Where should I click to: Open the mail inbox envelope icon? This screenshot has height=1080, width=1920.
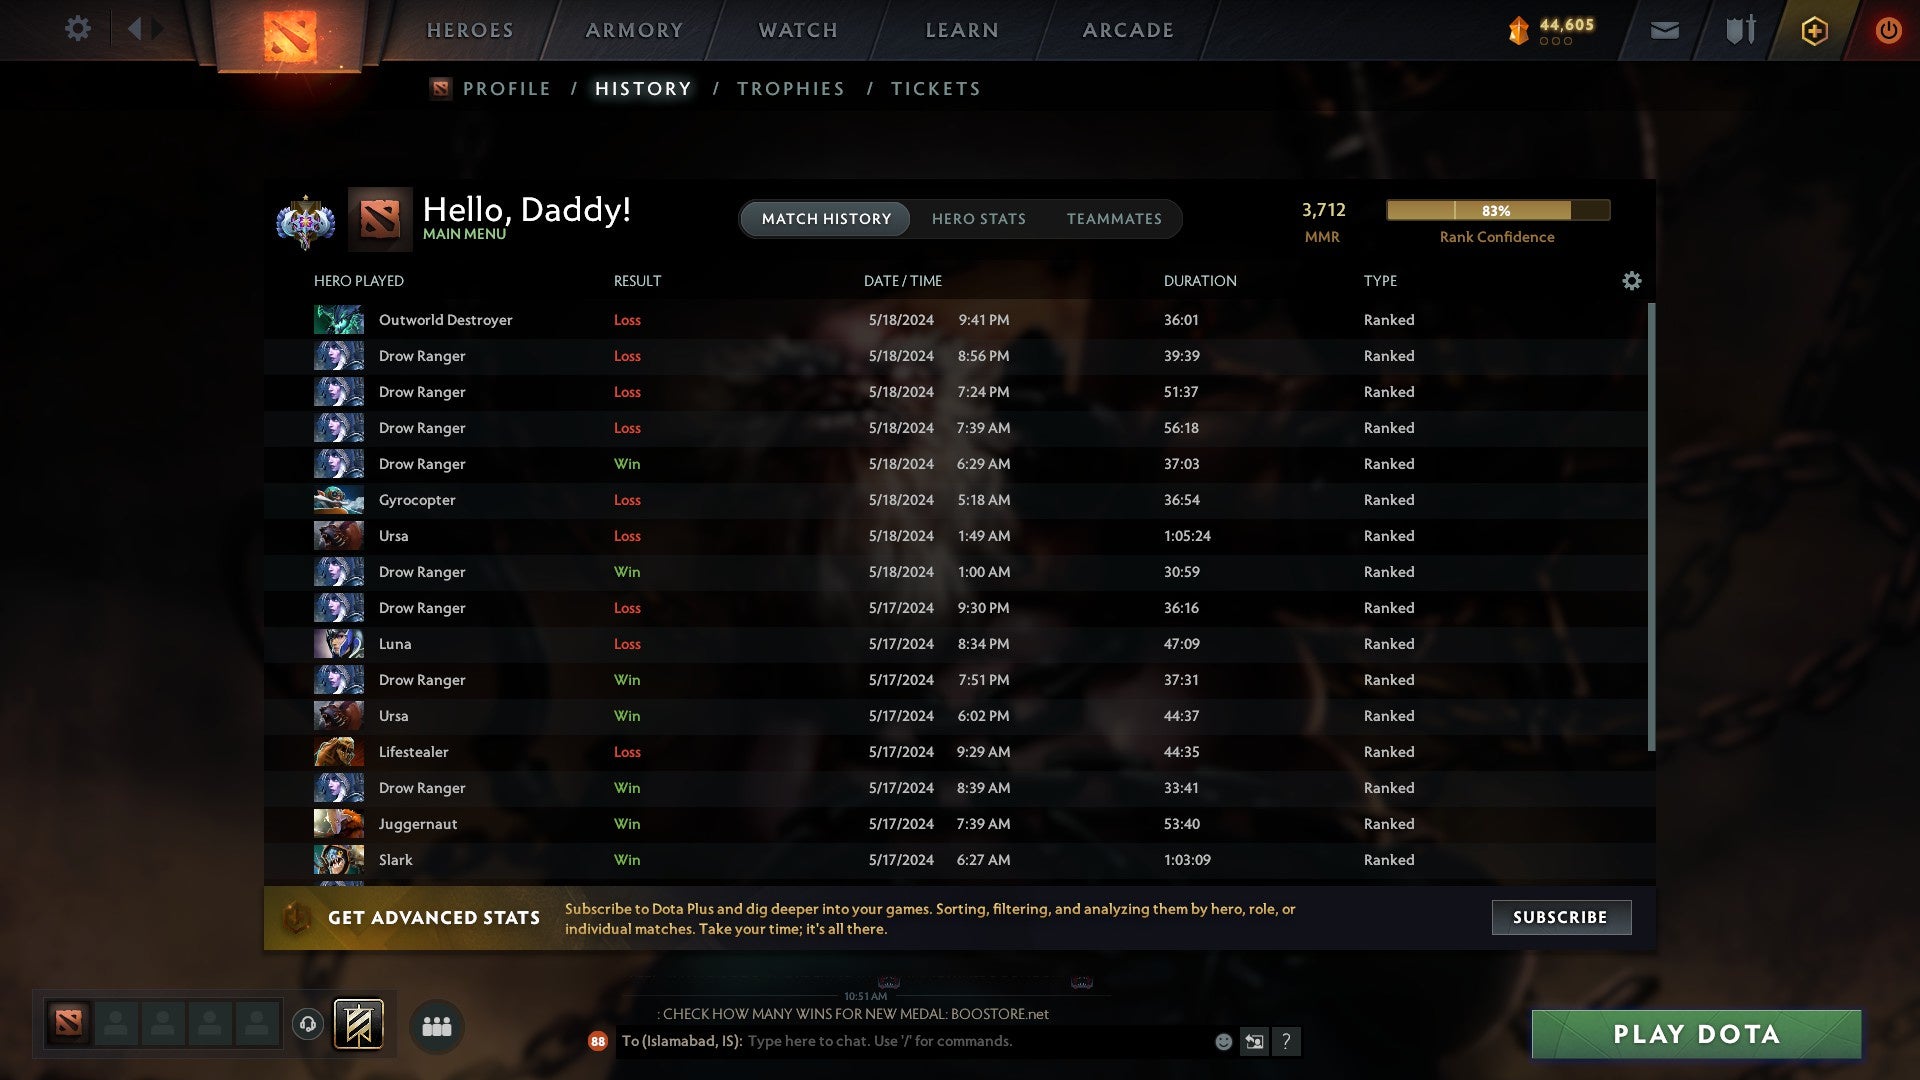[1664, 31]
